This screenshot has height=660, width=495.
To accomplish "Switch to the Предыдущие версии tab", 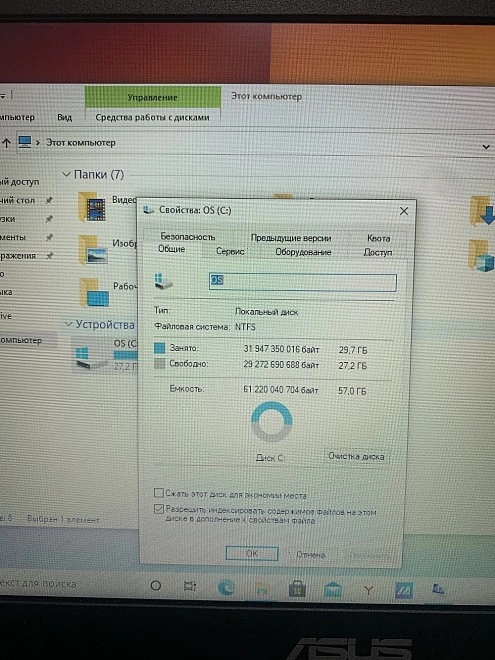I will point(291,238).
